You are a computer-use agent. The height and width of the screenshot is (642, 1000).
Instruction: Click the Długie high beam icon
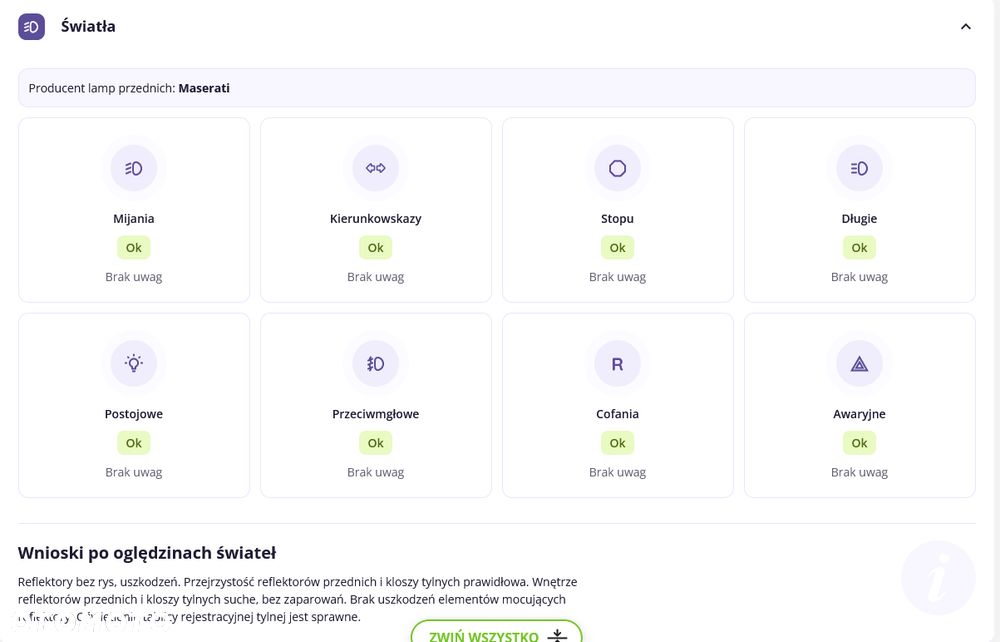click(x=859, y=168)
